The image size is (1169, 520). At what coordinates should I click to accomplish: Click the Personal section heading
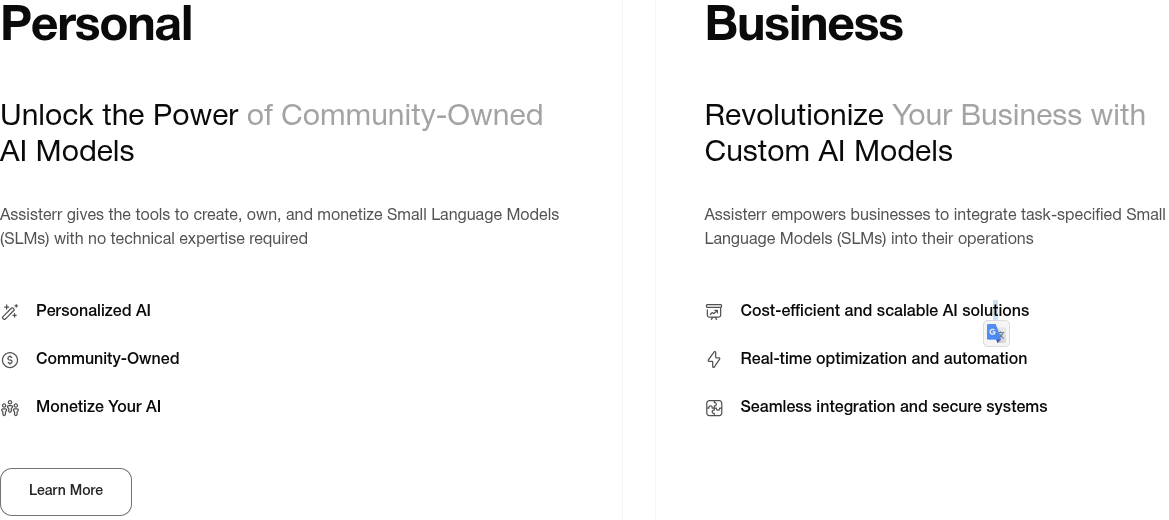coord(96,24)
